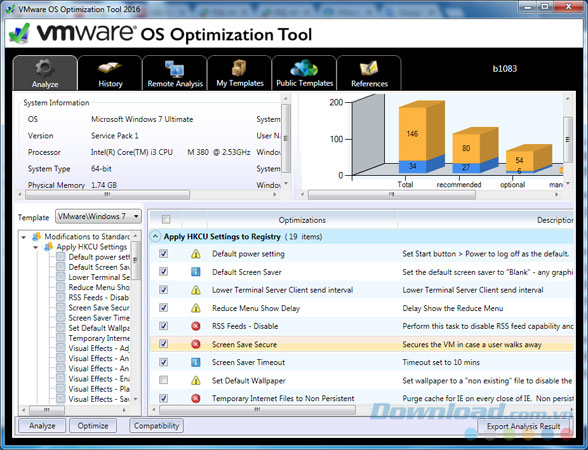The image size is (588, 450).
Task: Switch to the History tab
Action: pos(110,73)
